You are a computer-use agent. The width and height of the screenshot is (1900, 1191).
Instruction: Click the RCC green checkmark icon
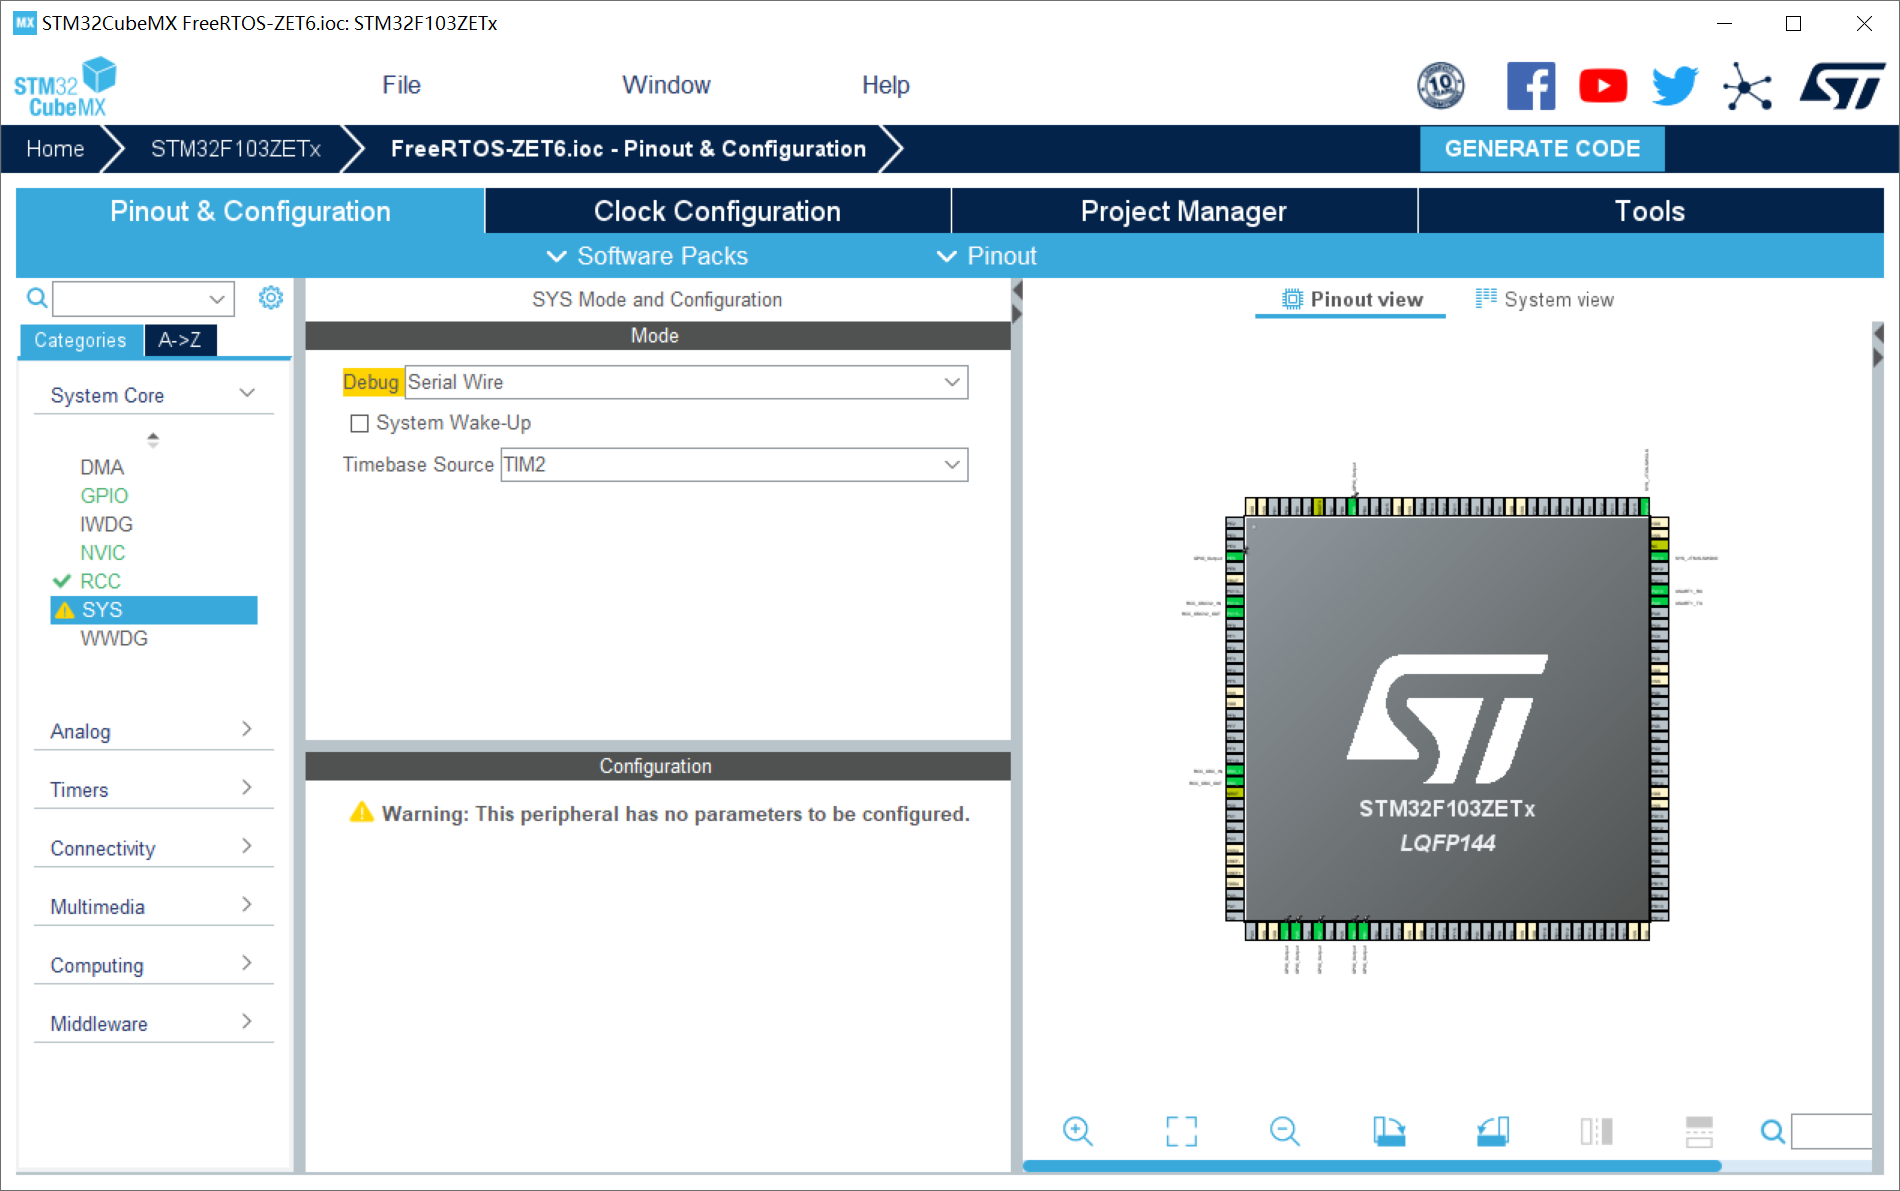coord(62,581)
